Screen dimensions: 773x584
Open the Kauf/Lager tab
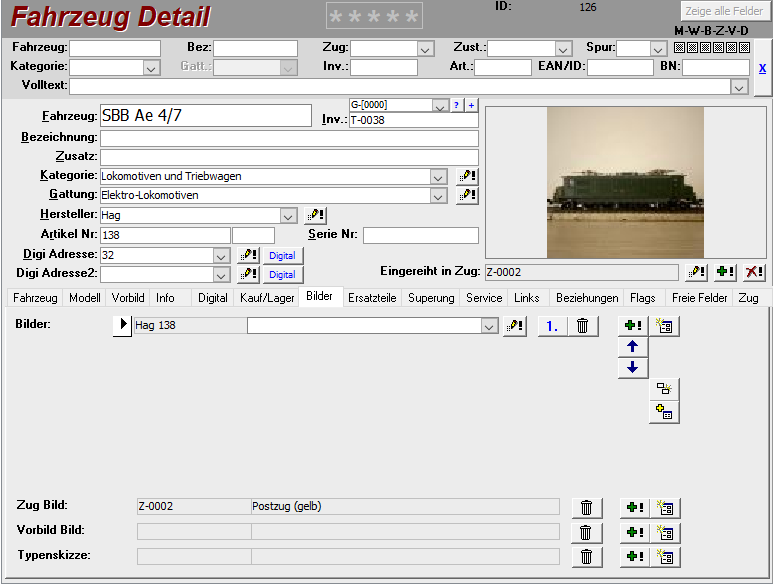(267, 298)
